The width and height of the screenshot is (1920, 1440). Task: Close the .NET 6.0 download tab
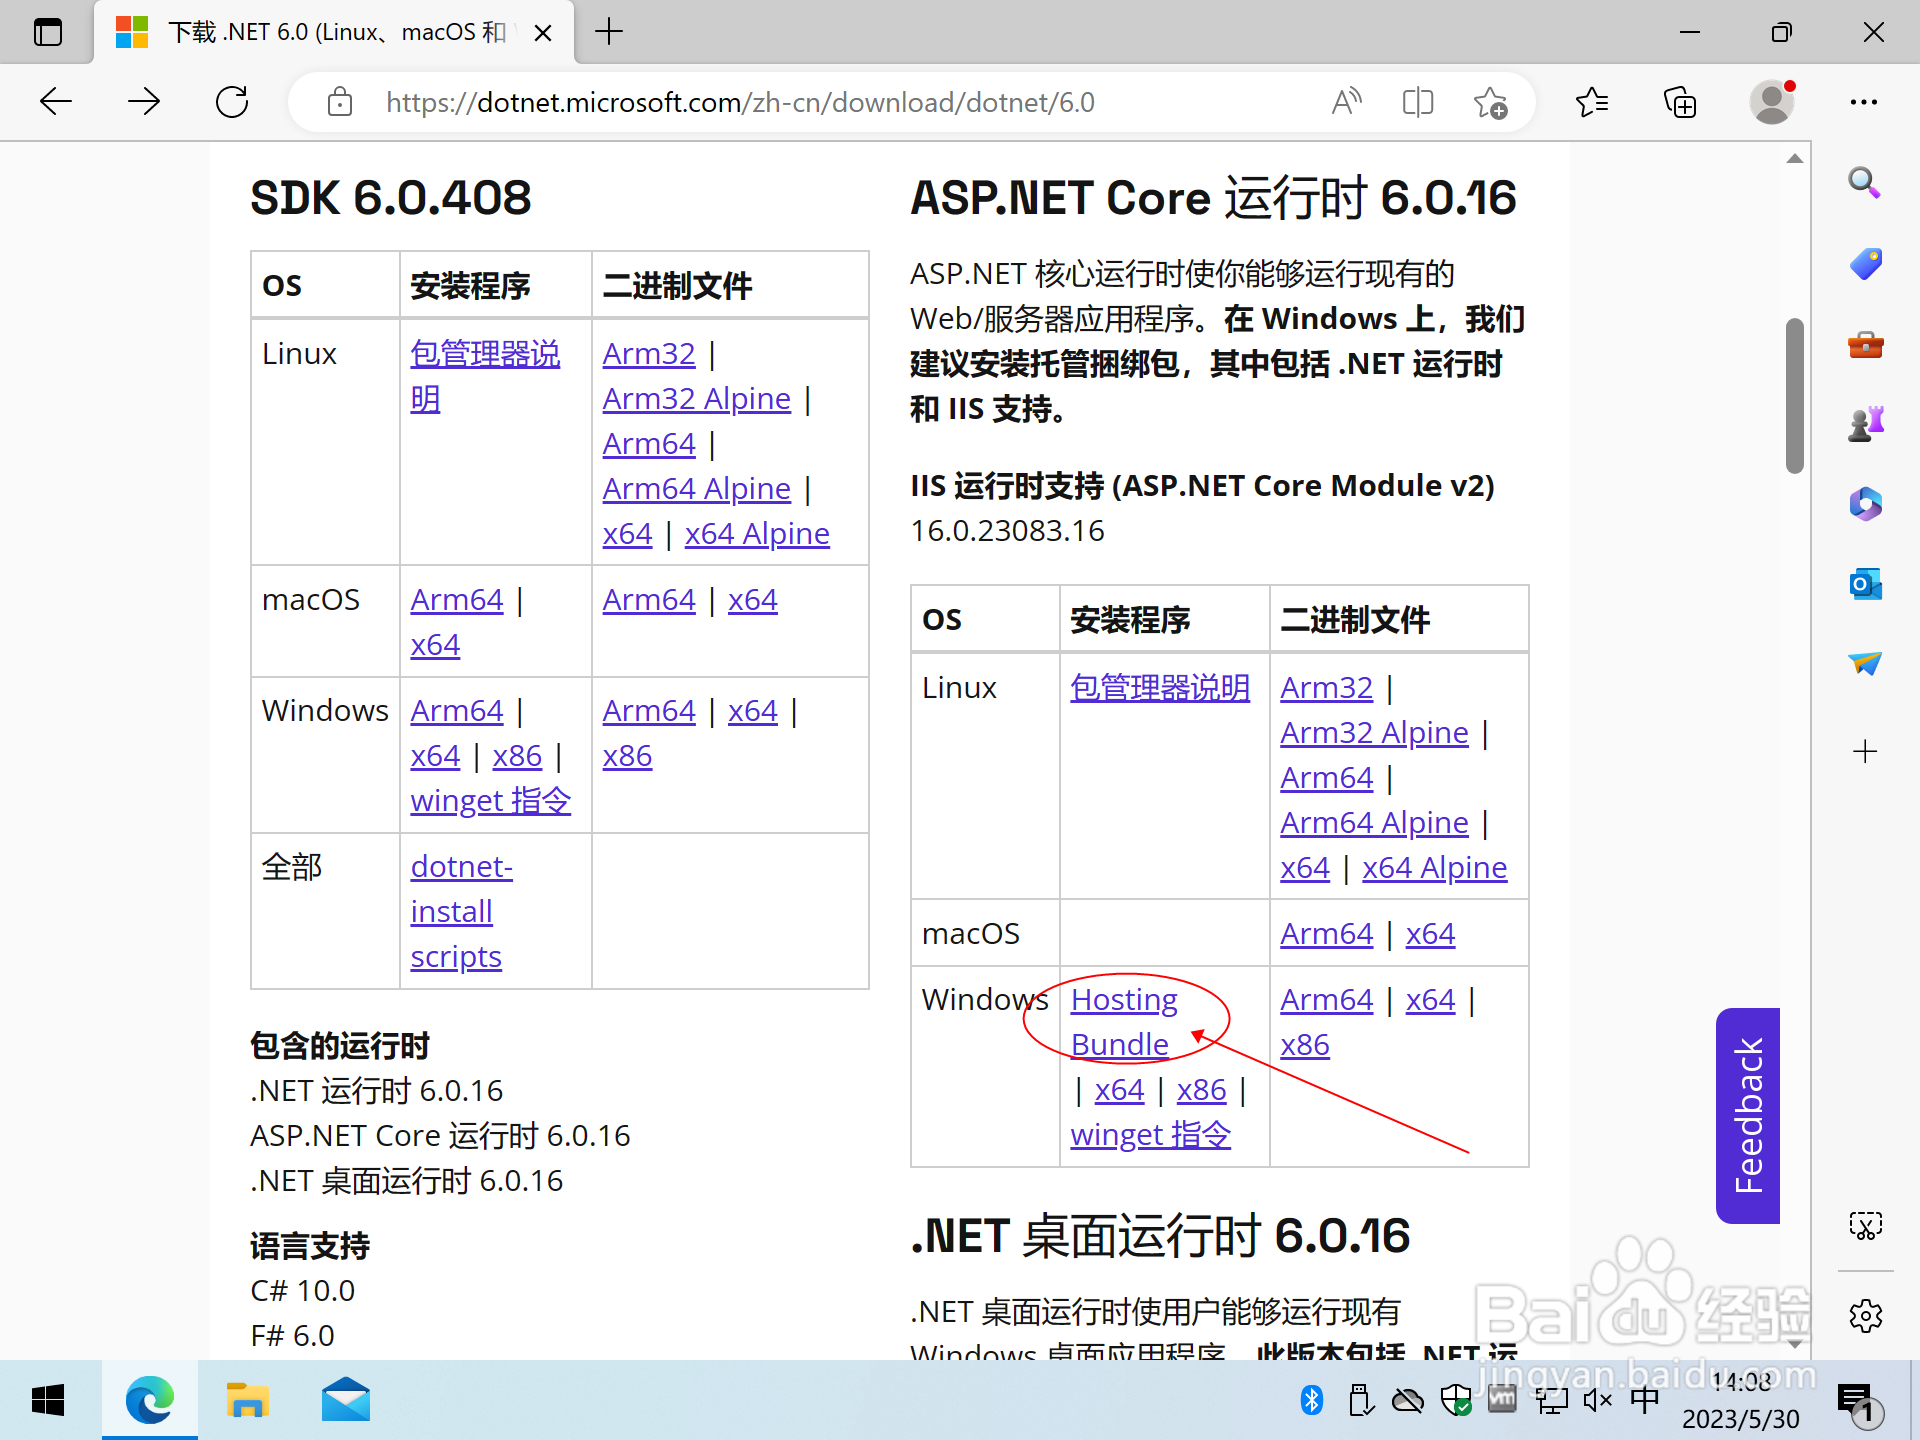point(543,33)
